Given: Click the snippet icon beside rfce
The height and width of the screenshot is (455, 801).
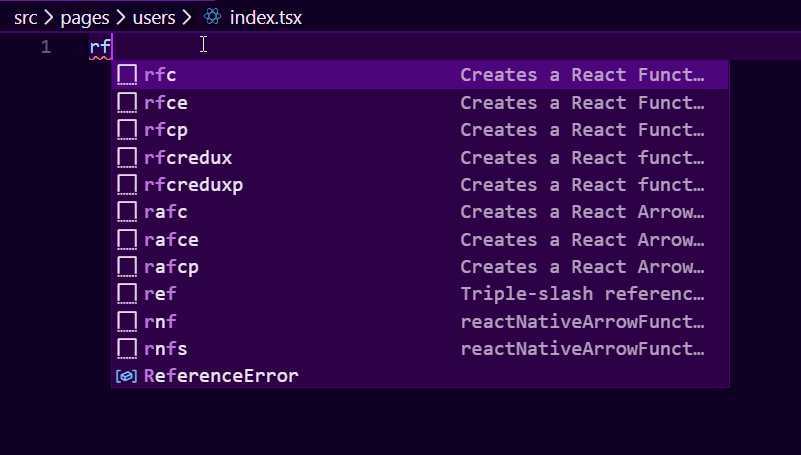Looking at the screenshot, I should (x=127, y=103).
